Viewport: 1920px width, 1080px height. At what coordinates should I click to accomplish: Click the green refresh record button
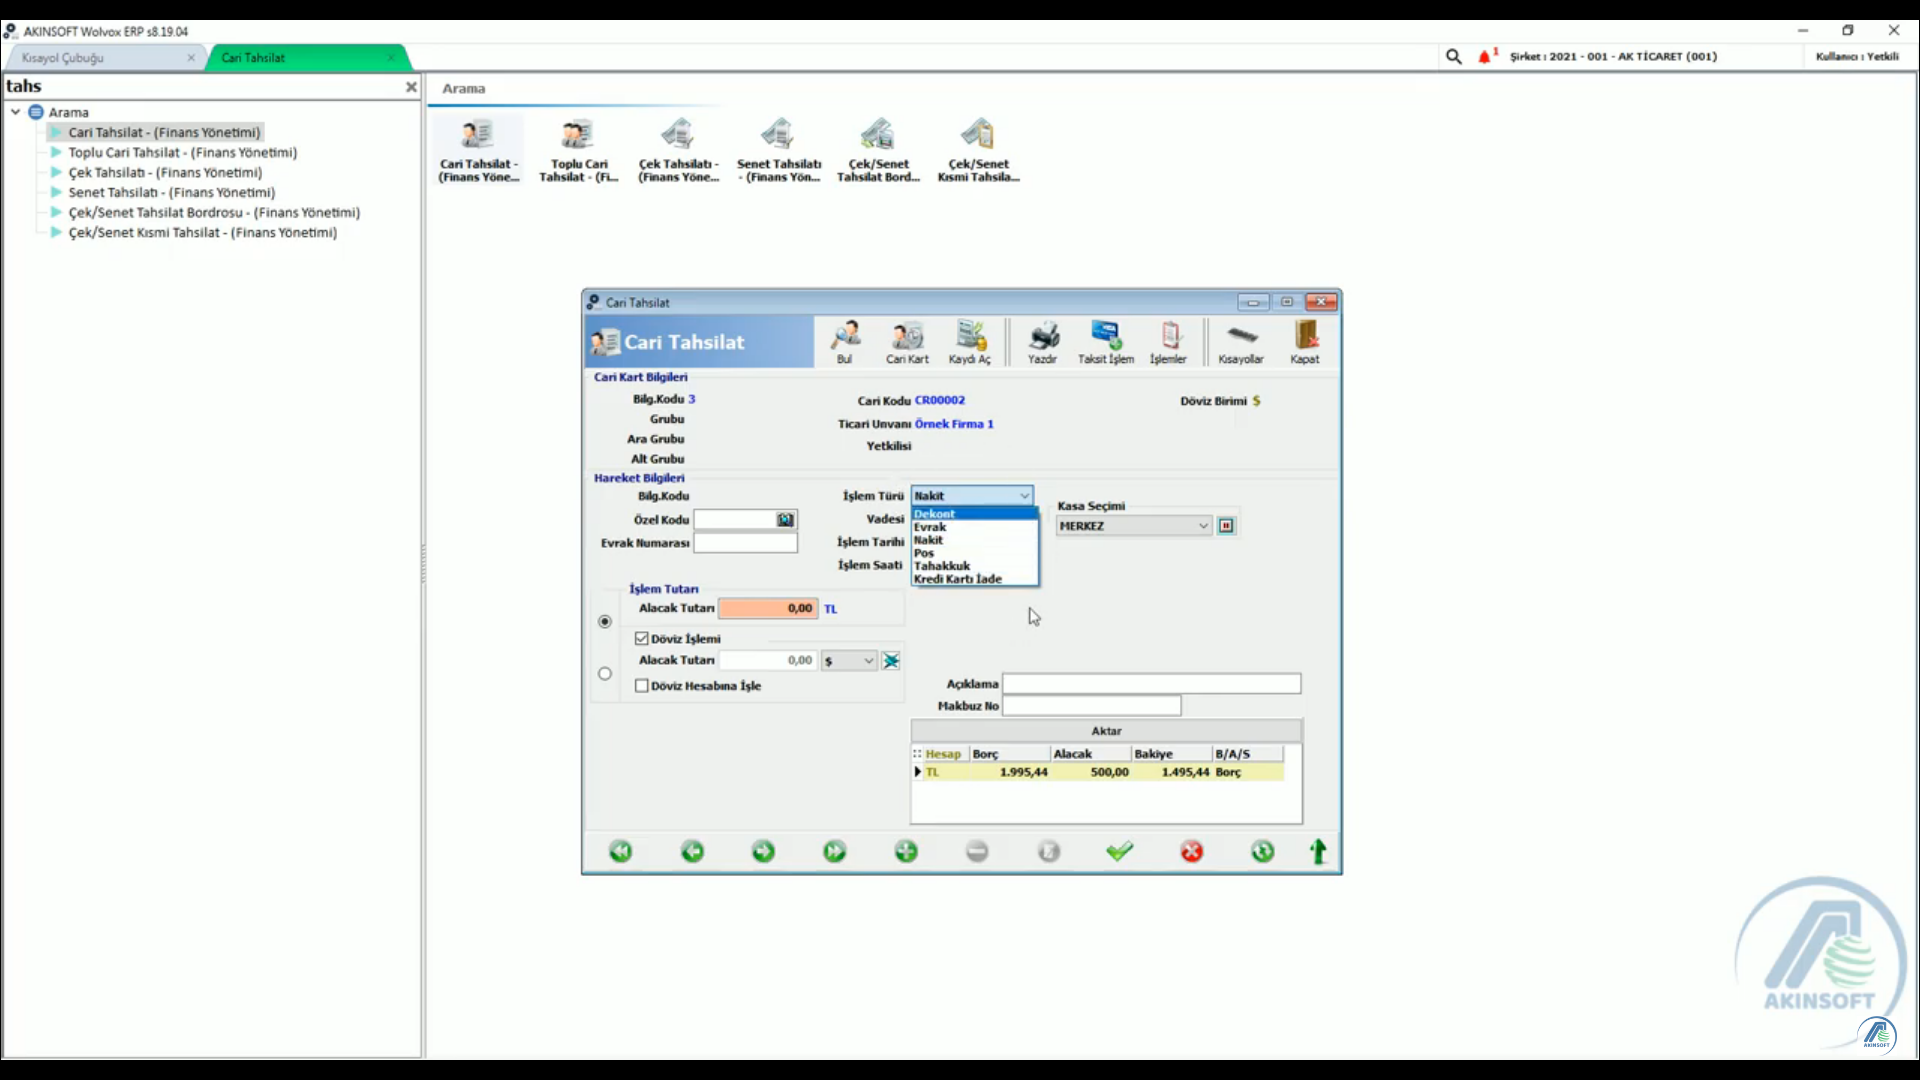1263,851
